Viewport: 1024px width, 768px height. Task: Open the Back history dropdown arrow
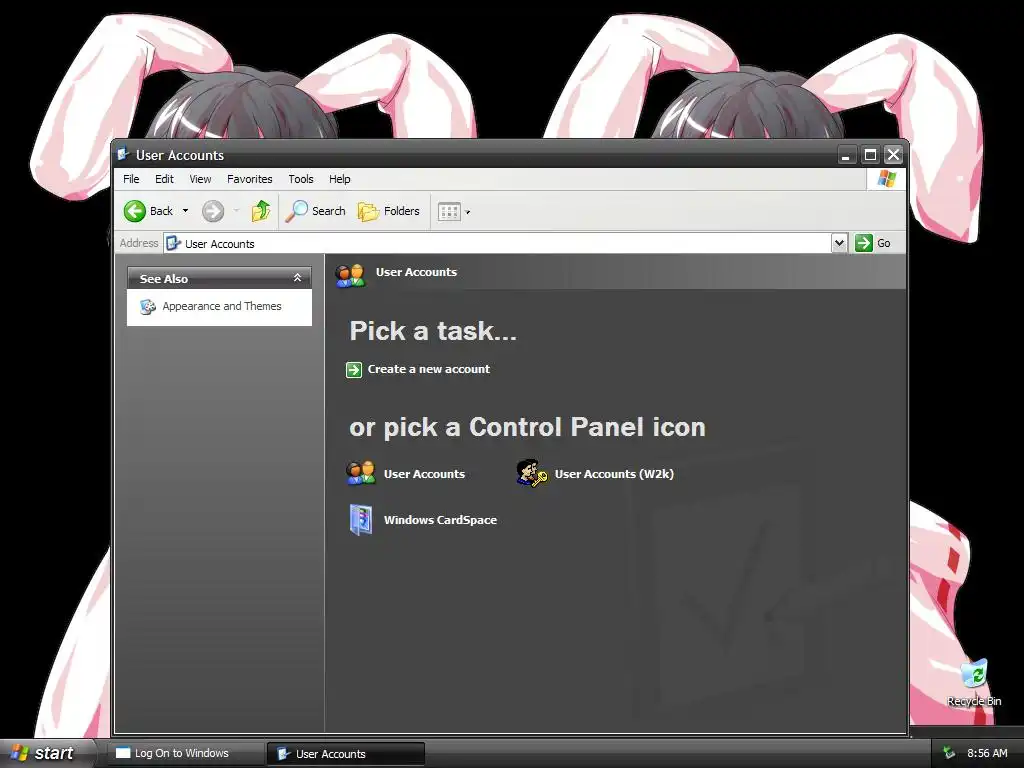pos(185,211)
